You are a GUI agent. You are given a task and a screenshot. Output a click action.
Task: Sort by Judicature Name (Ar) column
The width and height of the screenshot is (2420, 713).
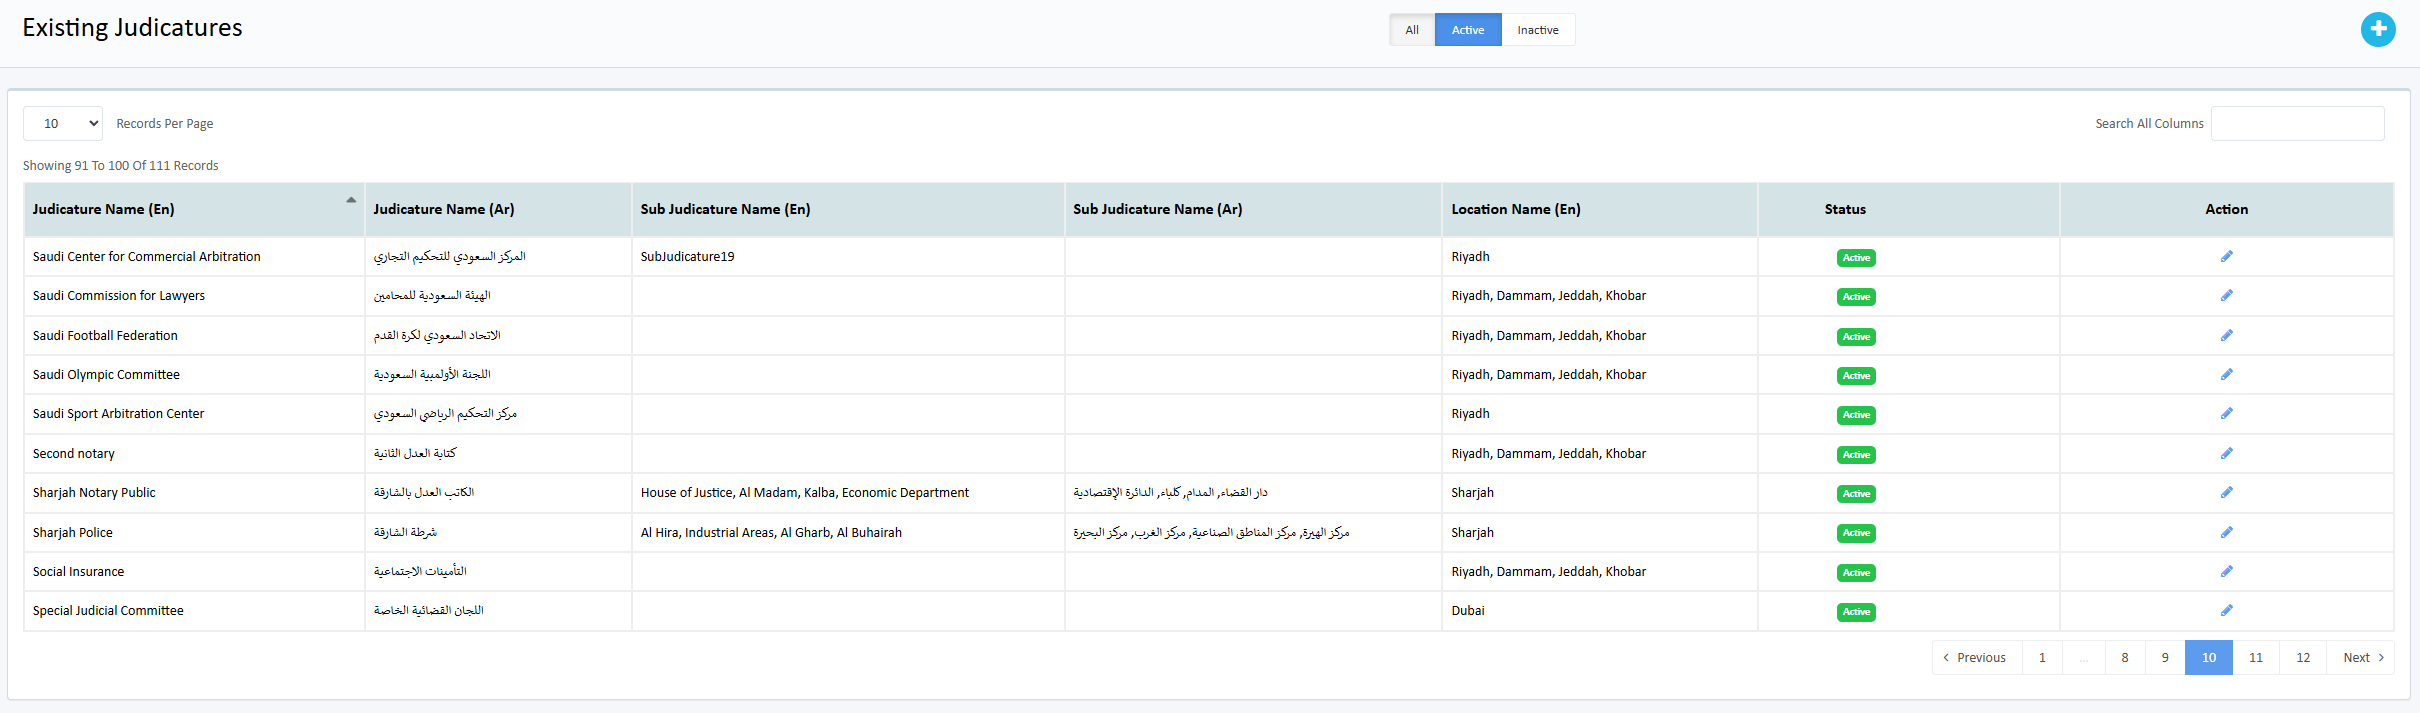(x=498, y=209)
